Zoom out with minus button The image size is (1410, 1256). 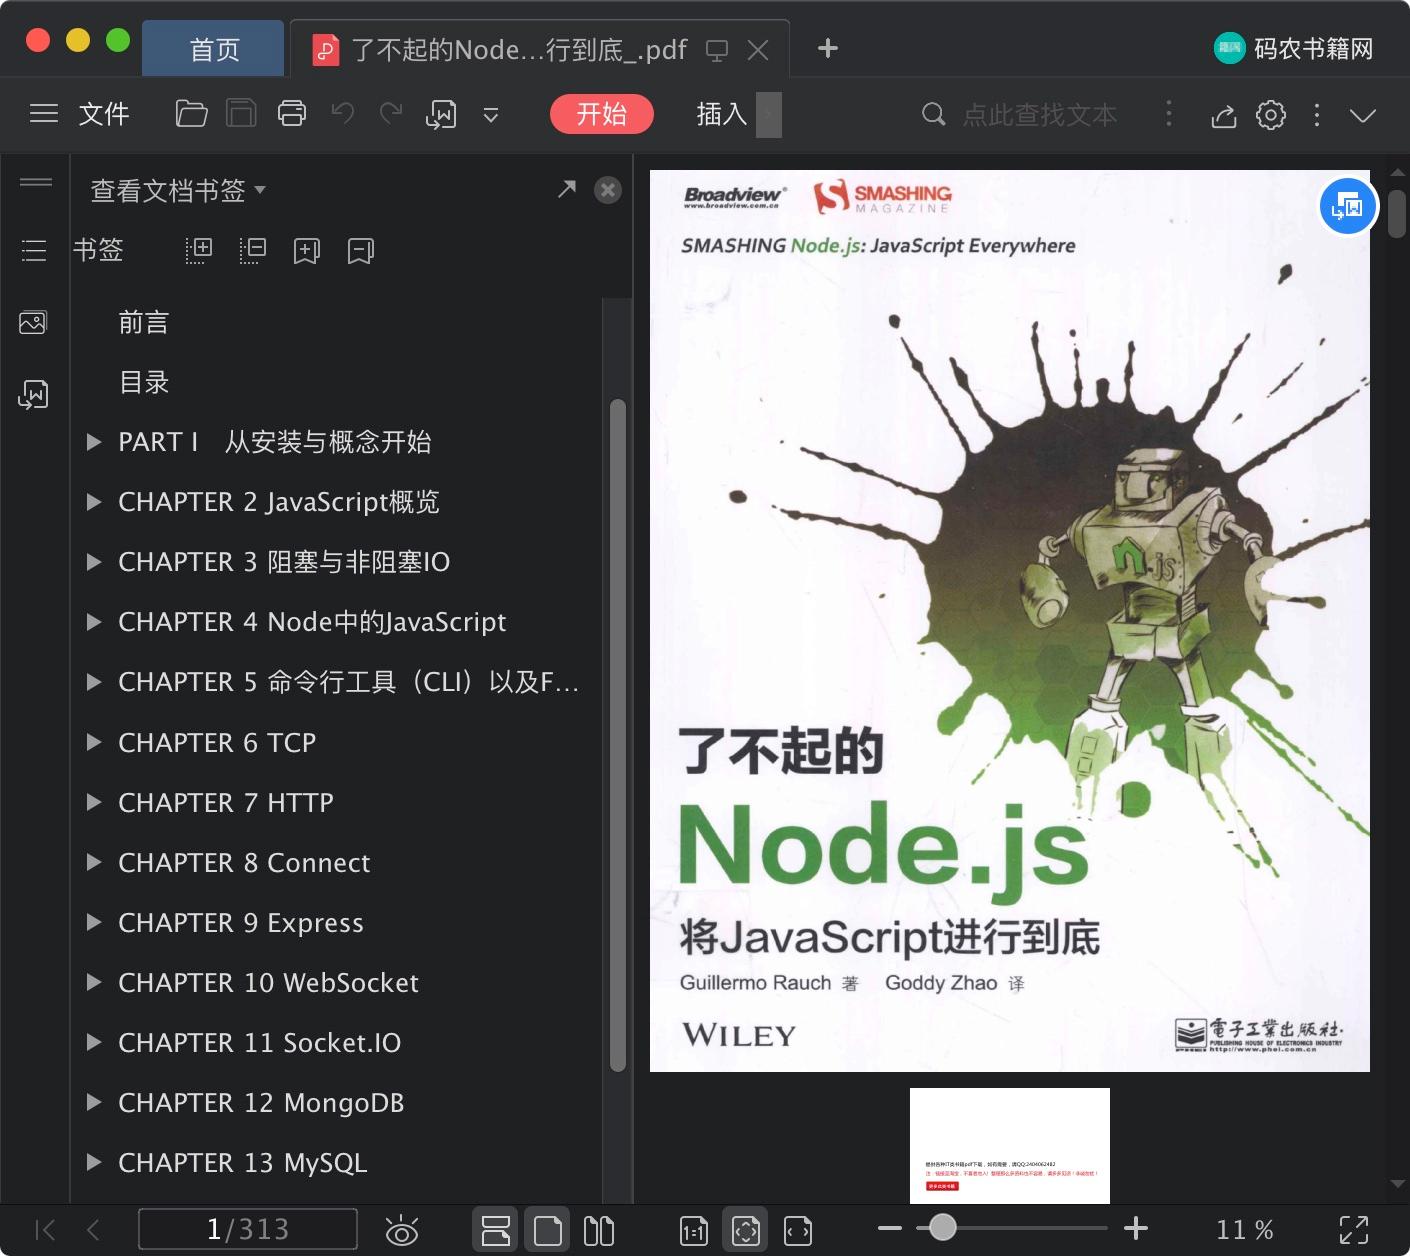tap(890, 1228)
